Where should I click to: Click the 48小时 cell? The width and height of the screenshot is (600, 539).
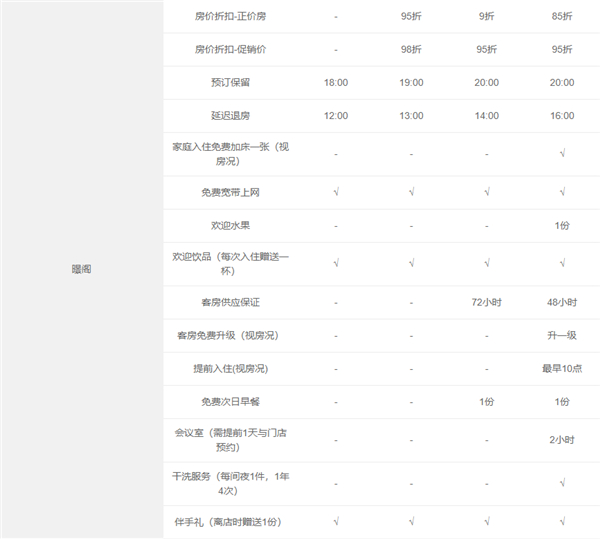[x=562, y=302]
